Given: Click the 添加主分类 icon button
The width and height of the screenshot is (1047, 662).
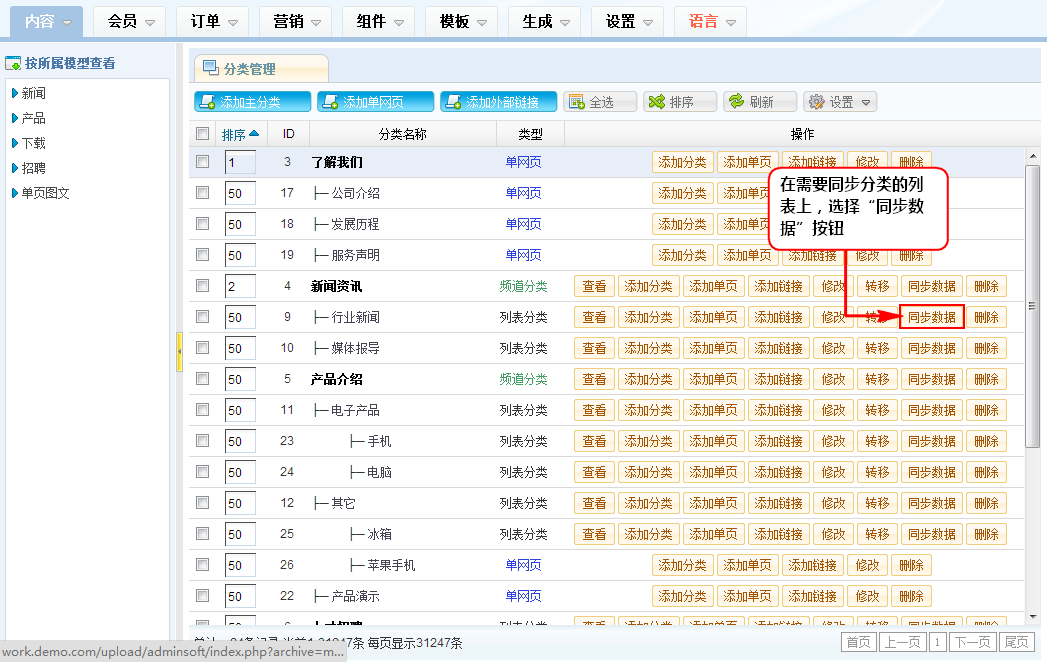Looking at the screenshot, I should click(x=206, y=102).
